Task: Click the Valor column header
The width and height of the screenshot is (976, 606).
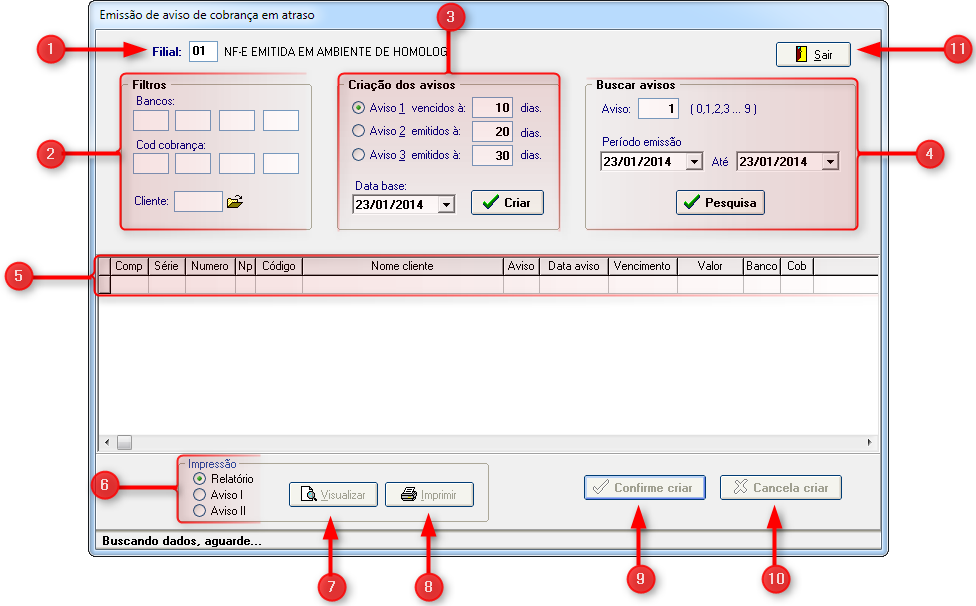Action: point(710,266)
